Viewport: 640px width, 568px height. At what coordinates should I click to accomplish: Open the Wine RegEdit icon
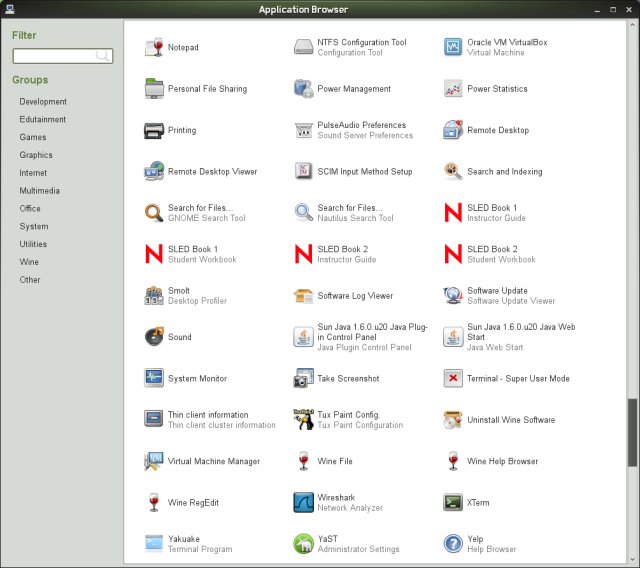coord(154,502)
